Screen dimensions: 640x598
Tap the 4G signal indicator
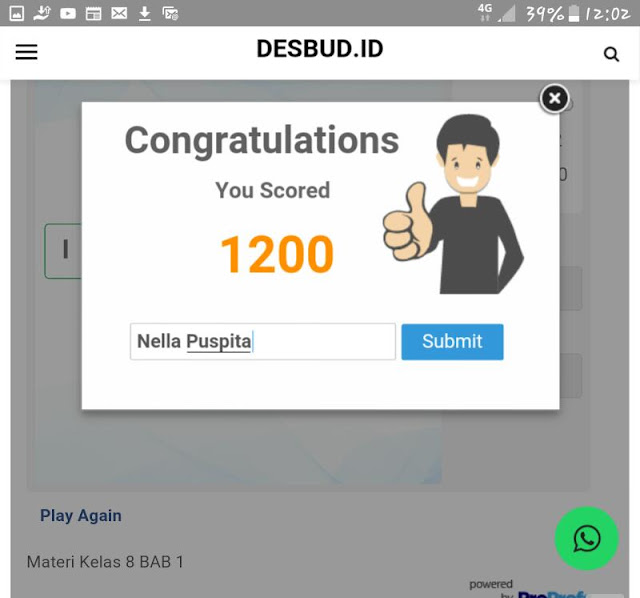[484, 13]
